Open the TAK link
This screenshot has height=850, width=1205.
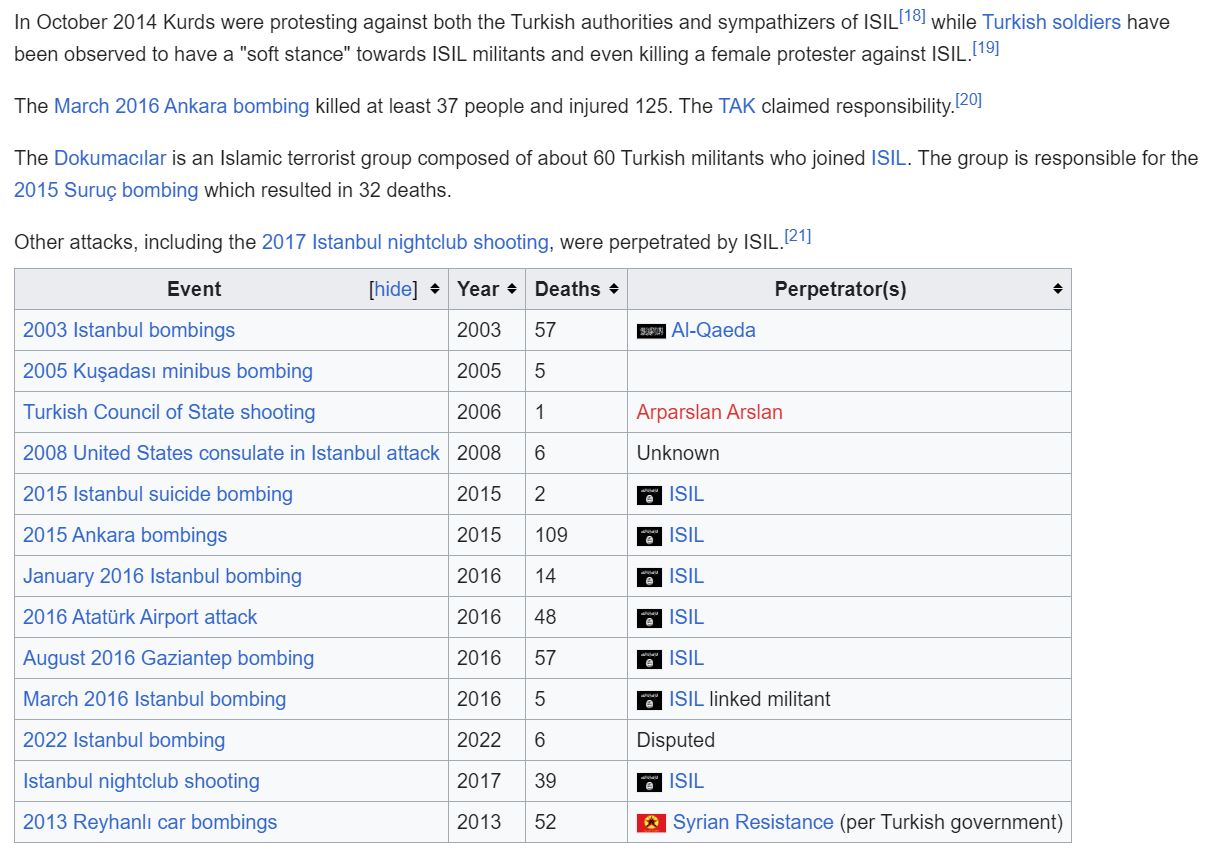(x=737, y=106)
